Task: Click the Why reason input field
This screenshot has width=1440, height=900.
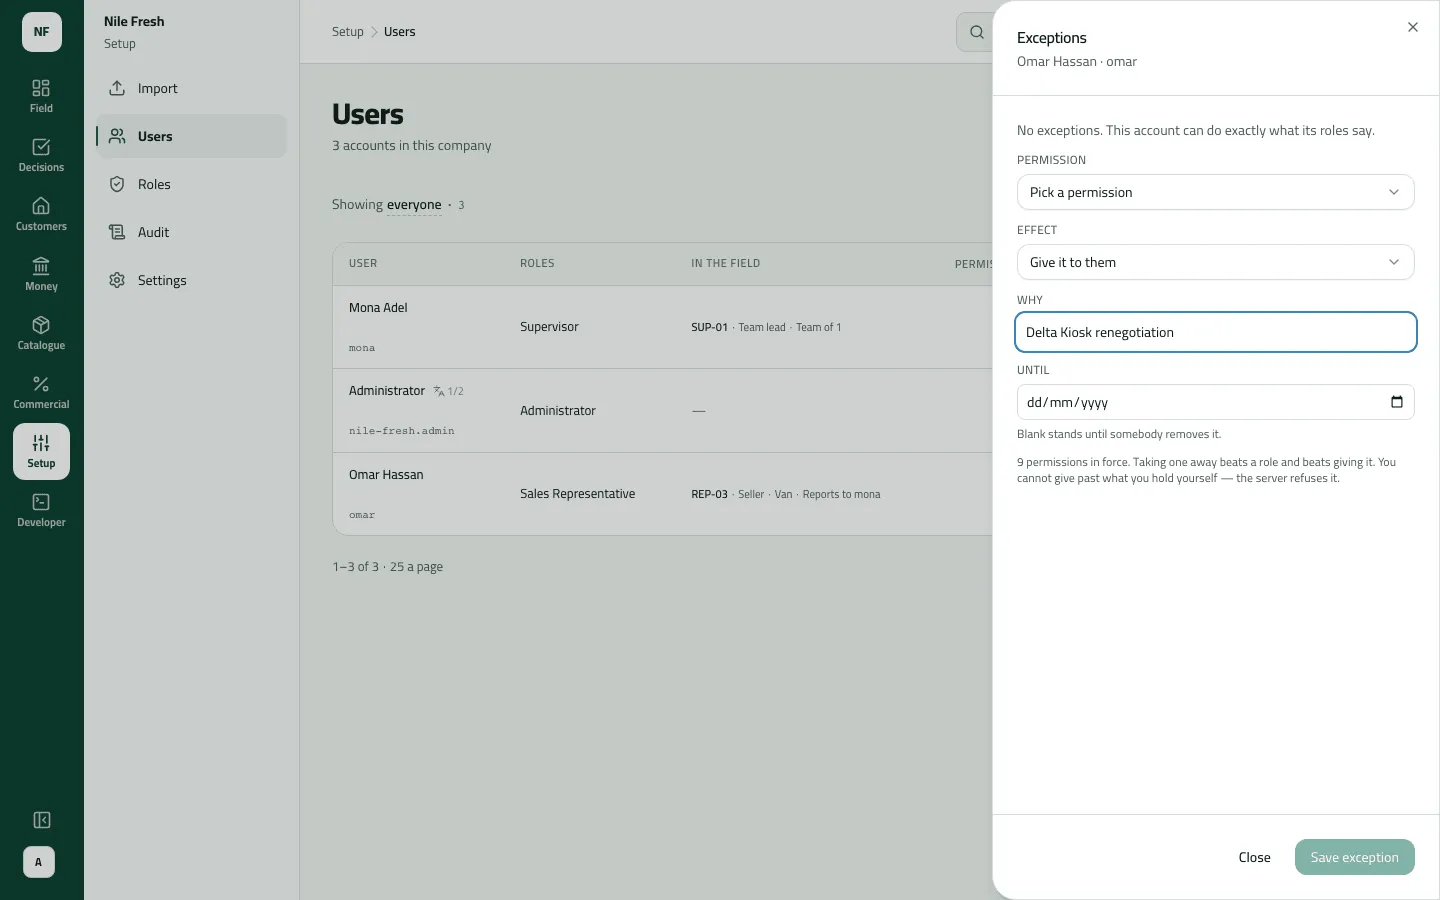Action: pyautogui.click(x=1215, y=332)
